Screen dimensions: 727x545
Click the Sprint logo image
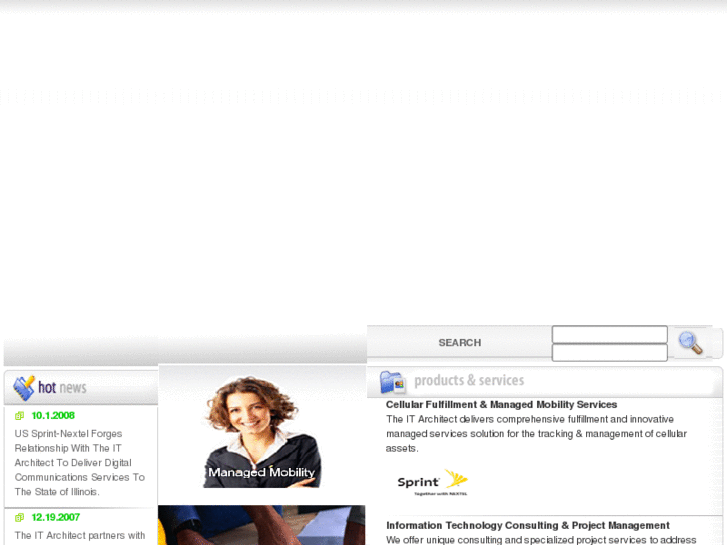432,482
